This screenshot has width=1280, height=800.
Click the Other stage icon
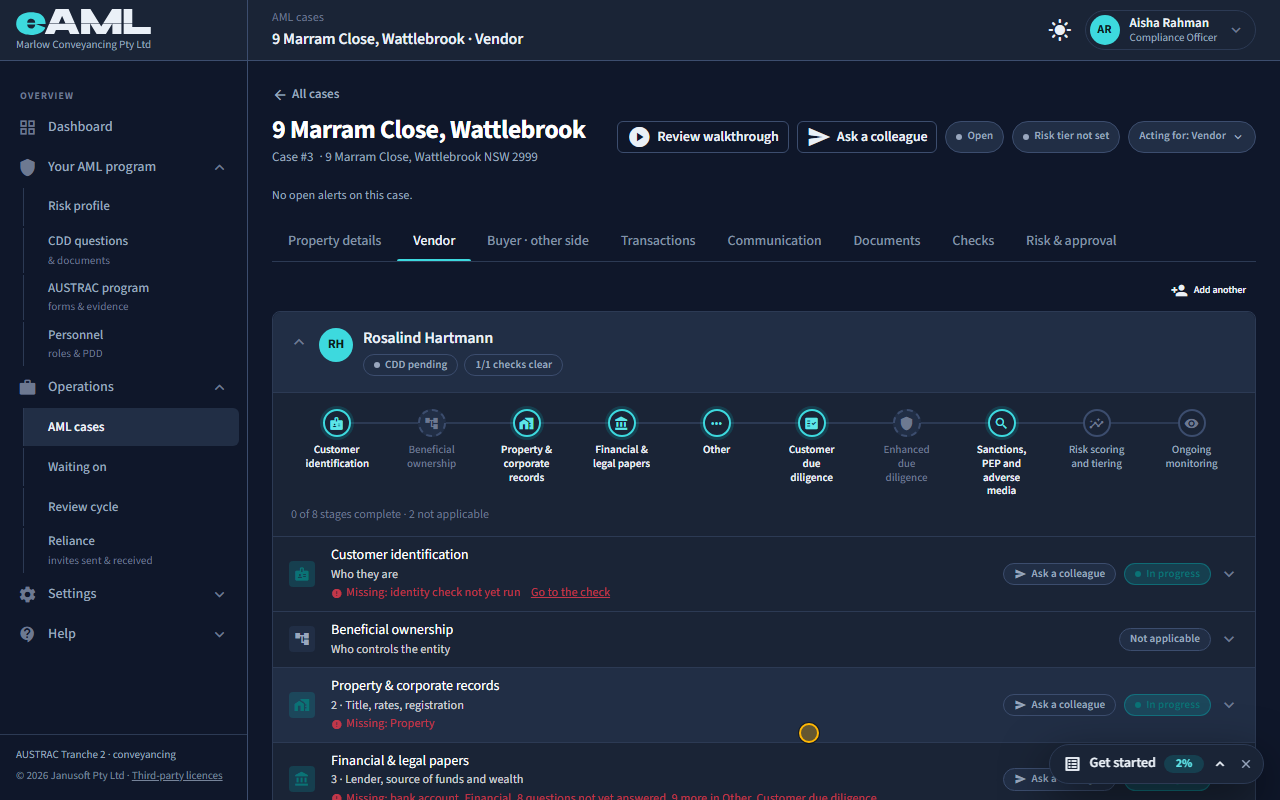point(717,423)
